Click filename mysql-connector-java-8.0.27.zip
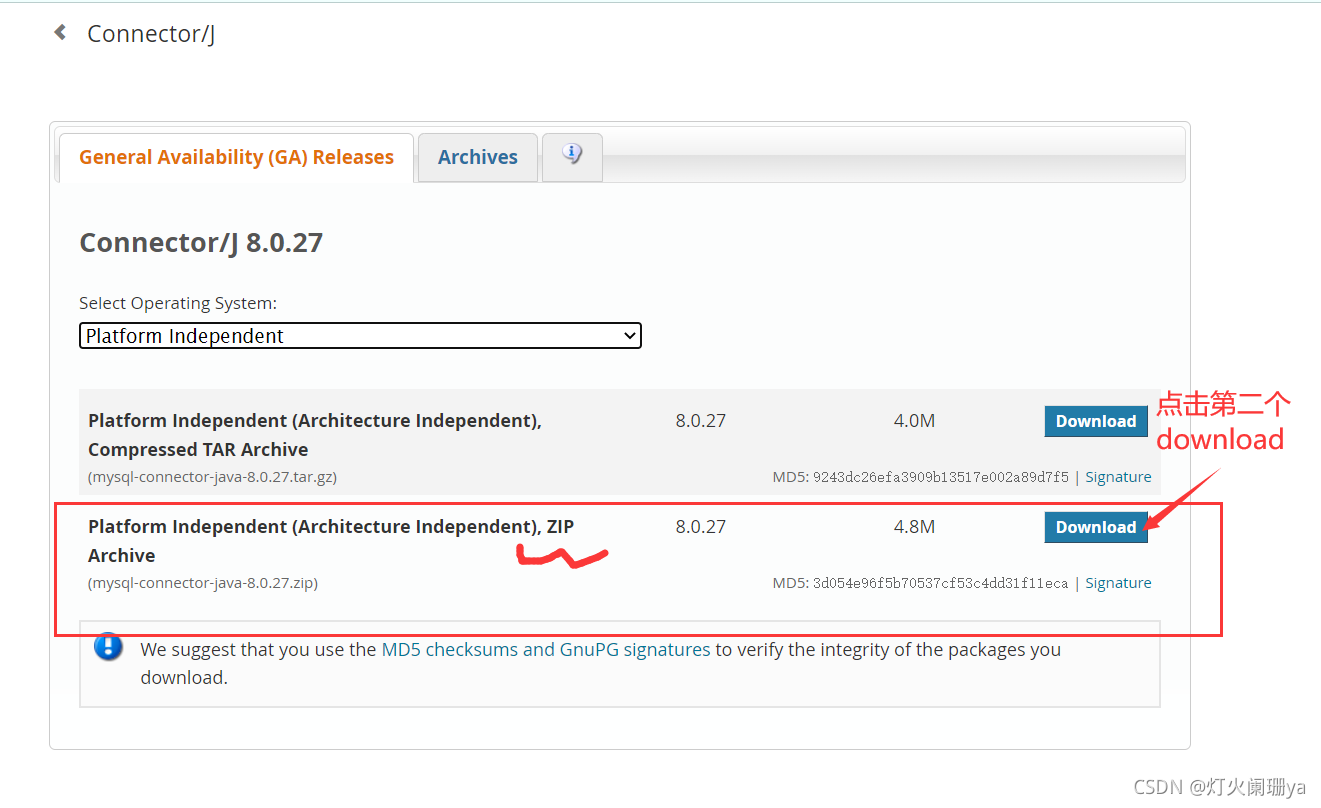 click(203, 583)
